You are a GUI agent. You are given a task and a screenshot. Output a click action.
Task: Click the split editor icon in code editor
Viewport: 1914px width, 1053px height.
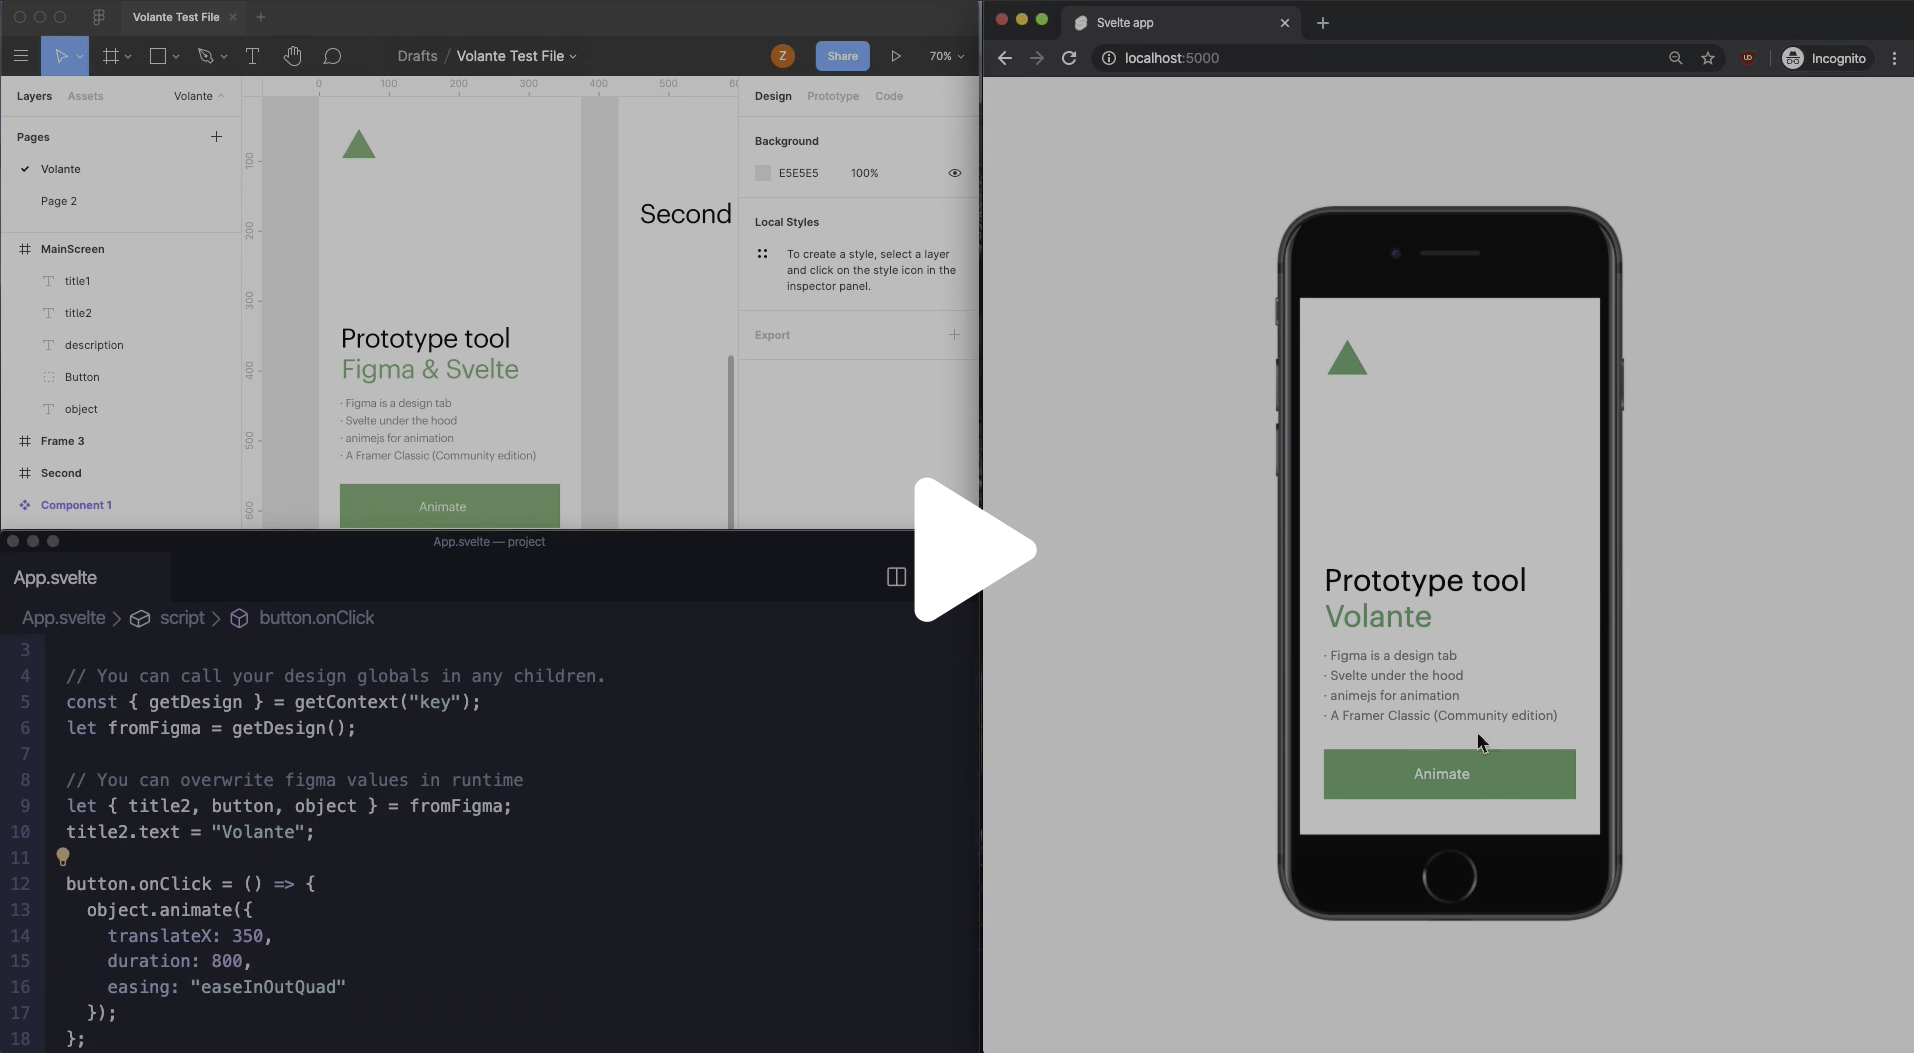[x=897, y=577]
